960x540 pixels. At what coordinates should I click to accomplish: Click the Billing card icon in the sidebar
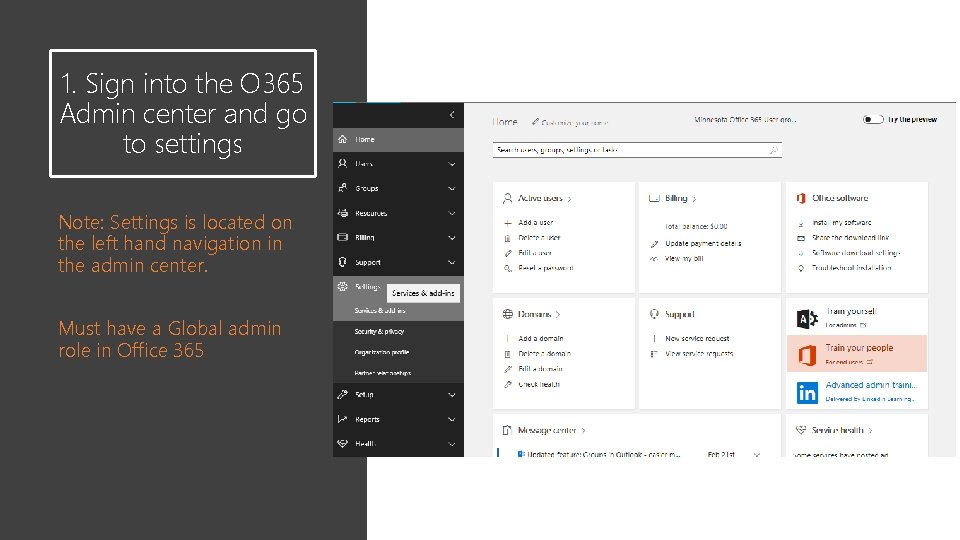pos(342,237)
